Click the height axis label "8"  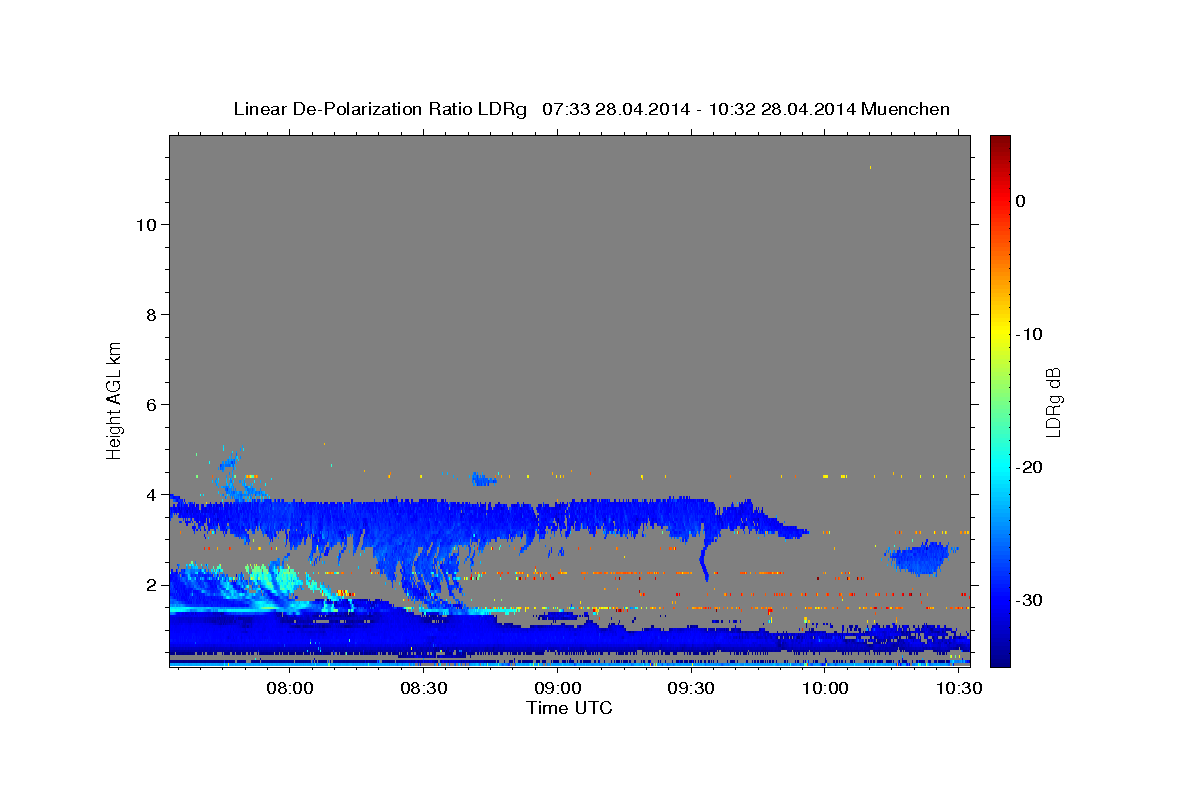pyautogui.click(x=150, y=314)
